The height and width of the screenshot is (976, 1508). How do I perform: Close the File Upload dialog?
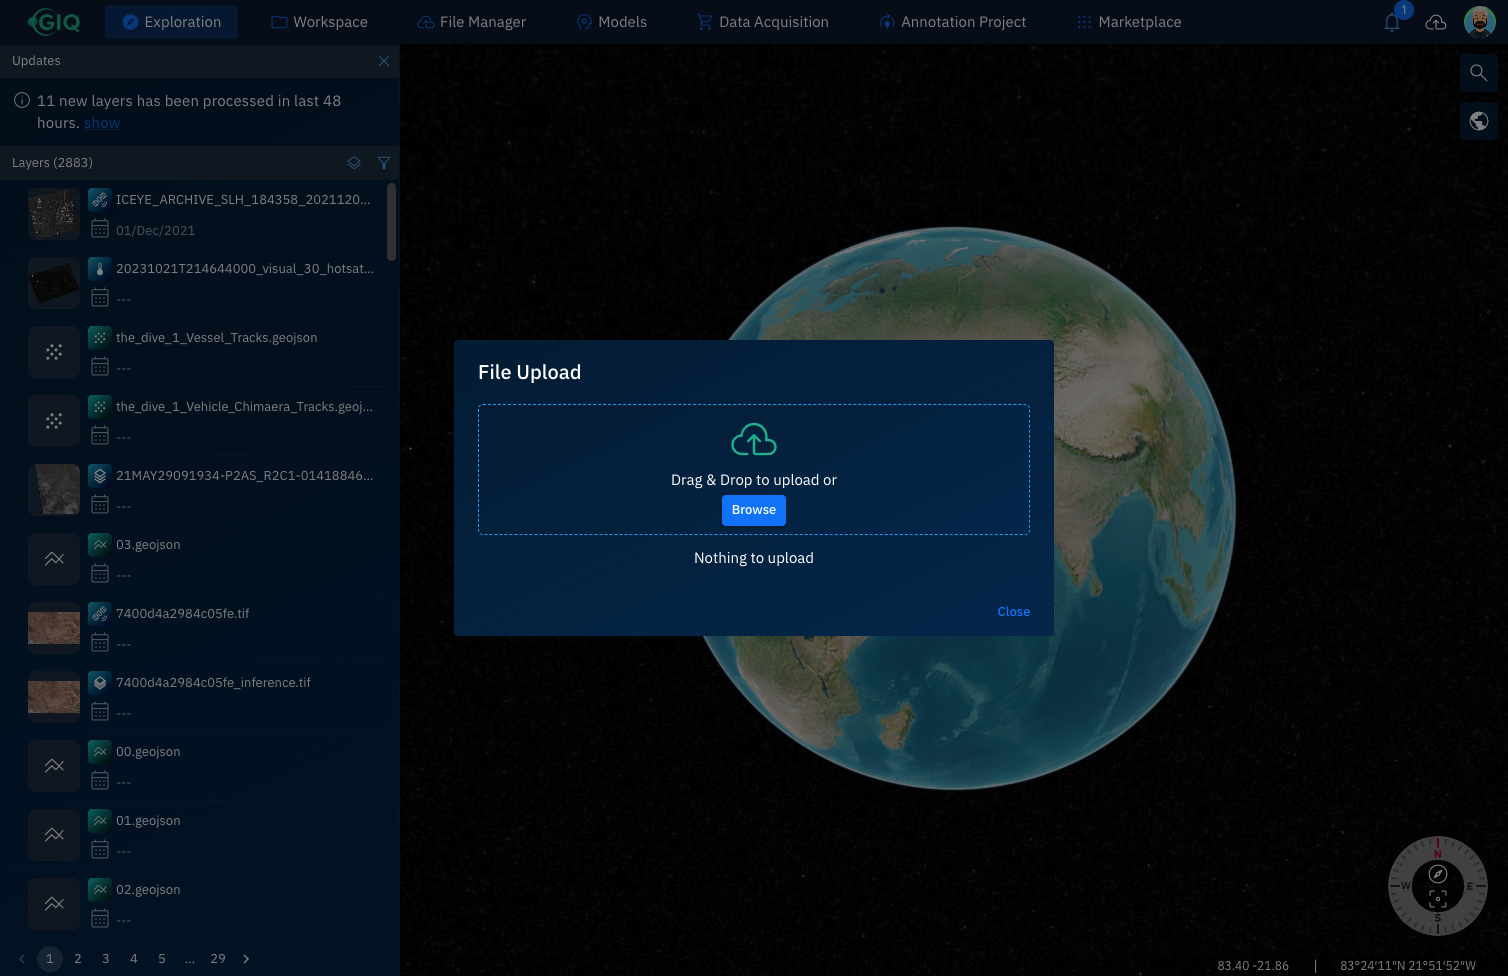[1013, 612]
